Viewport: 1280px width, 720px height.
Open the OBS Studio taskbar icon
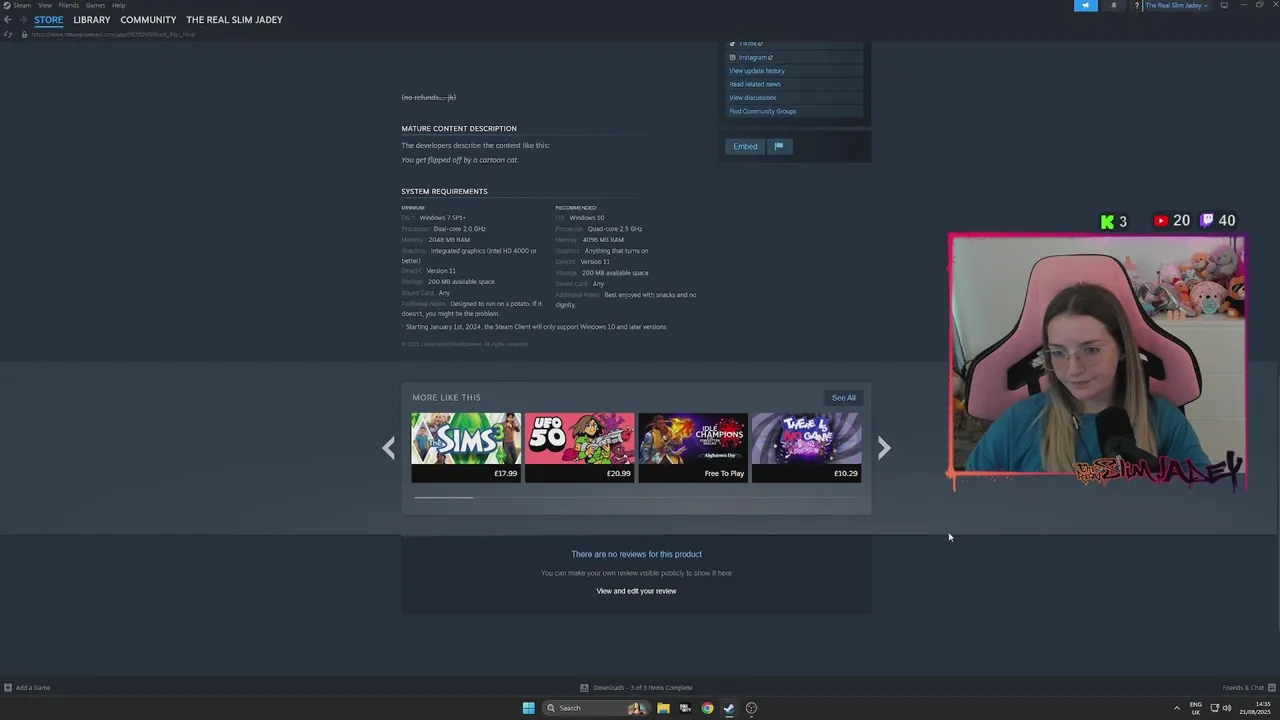(751, 708)
